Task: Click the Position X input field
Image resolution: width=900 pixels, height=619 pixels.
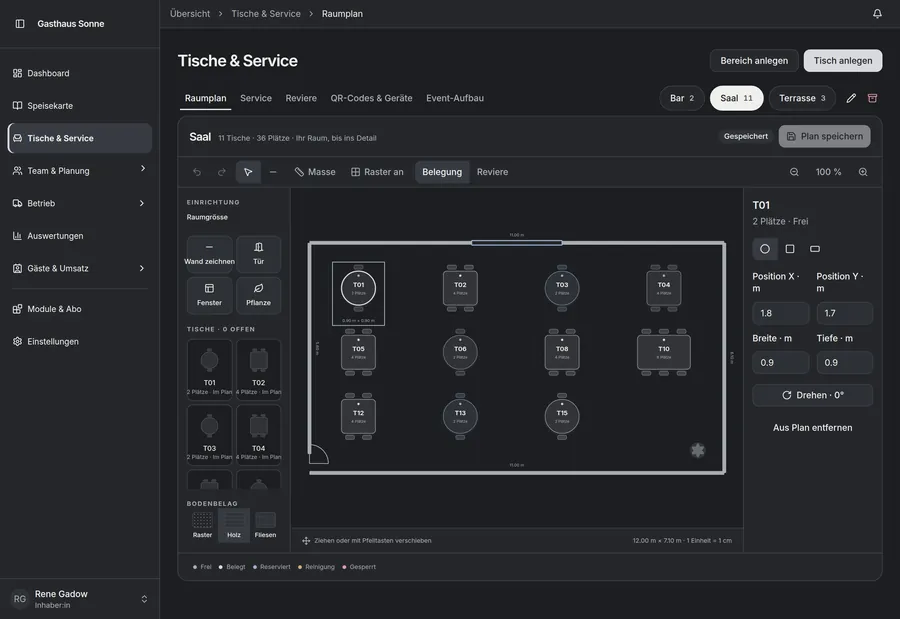Action: click(x=781, y=314)
